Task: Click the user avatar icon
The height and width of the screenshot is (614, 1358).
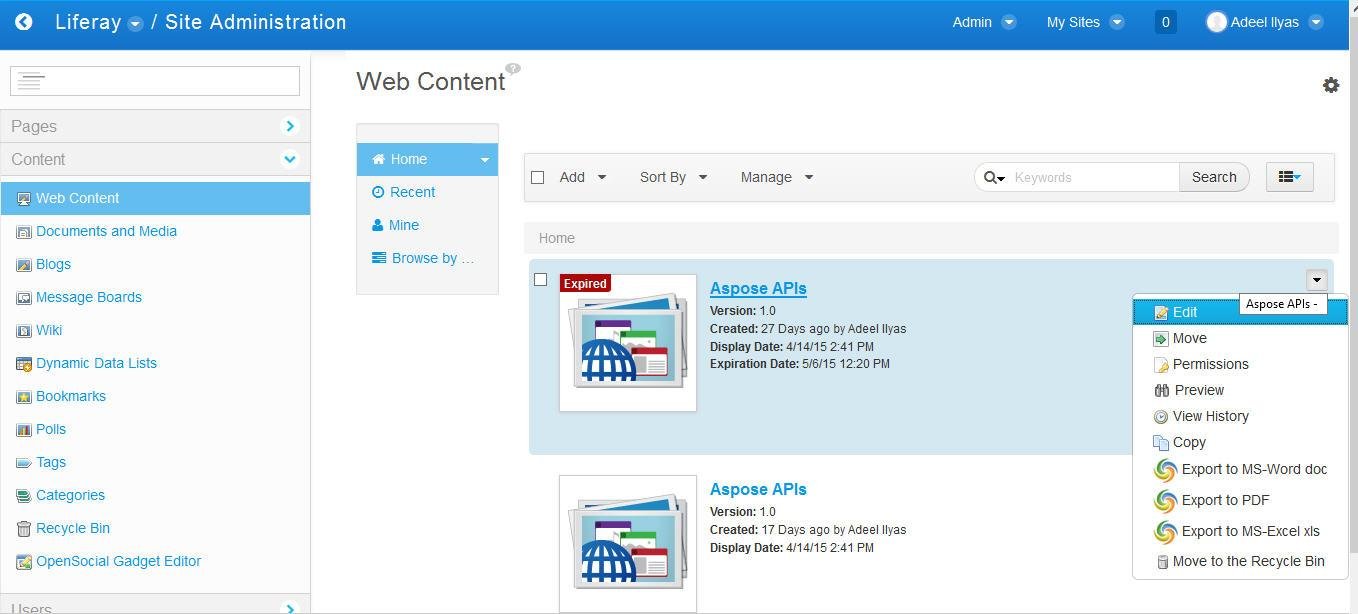Action: click(1216, 22)
